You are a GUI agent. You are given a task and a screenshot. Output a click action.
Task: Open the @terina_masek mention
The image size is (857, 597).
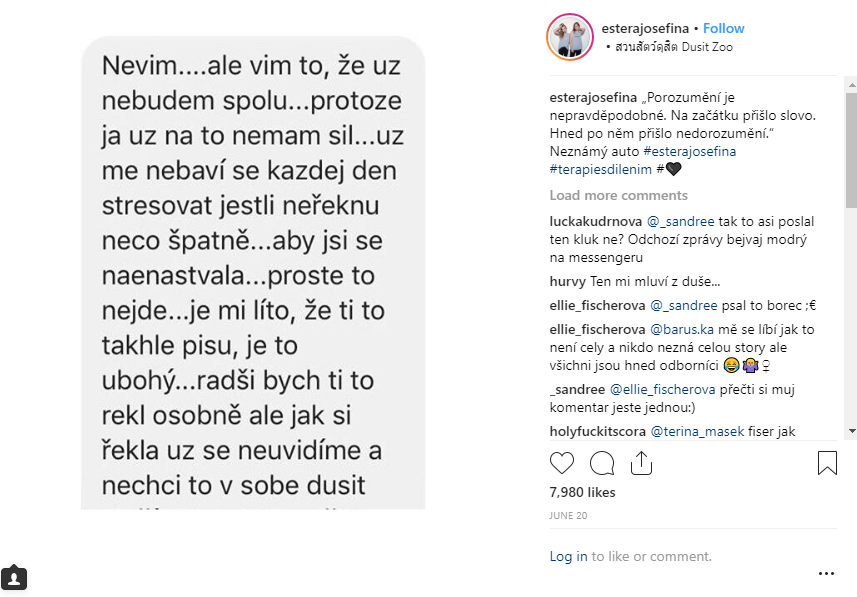pyautogui.click(x=696, y=431)
